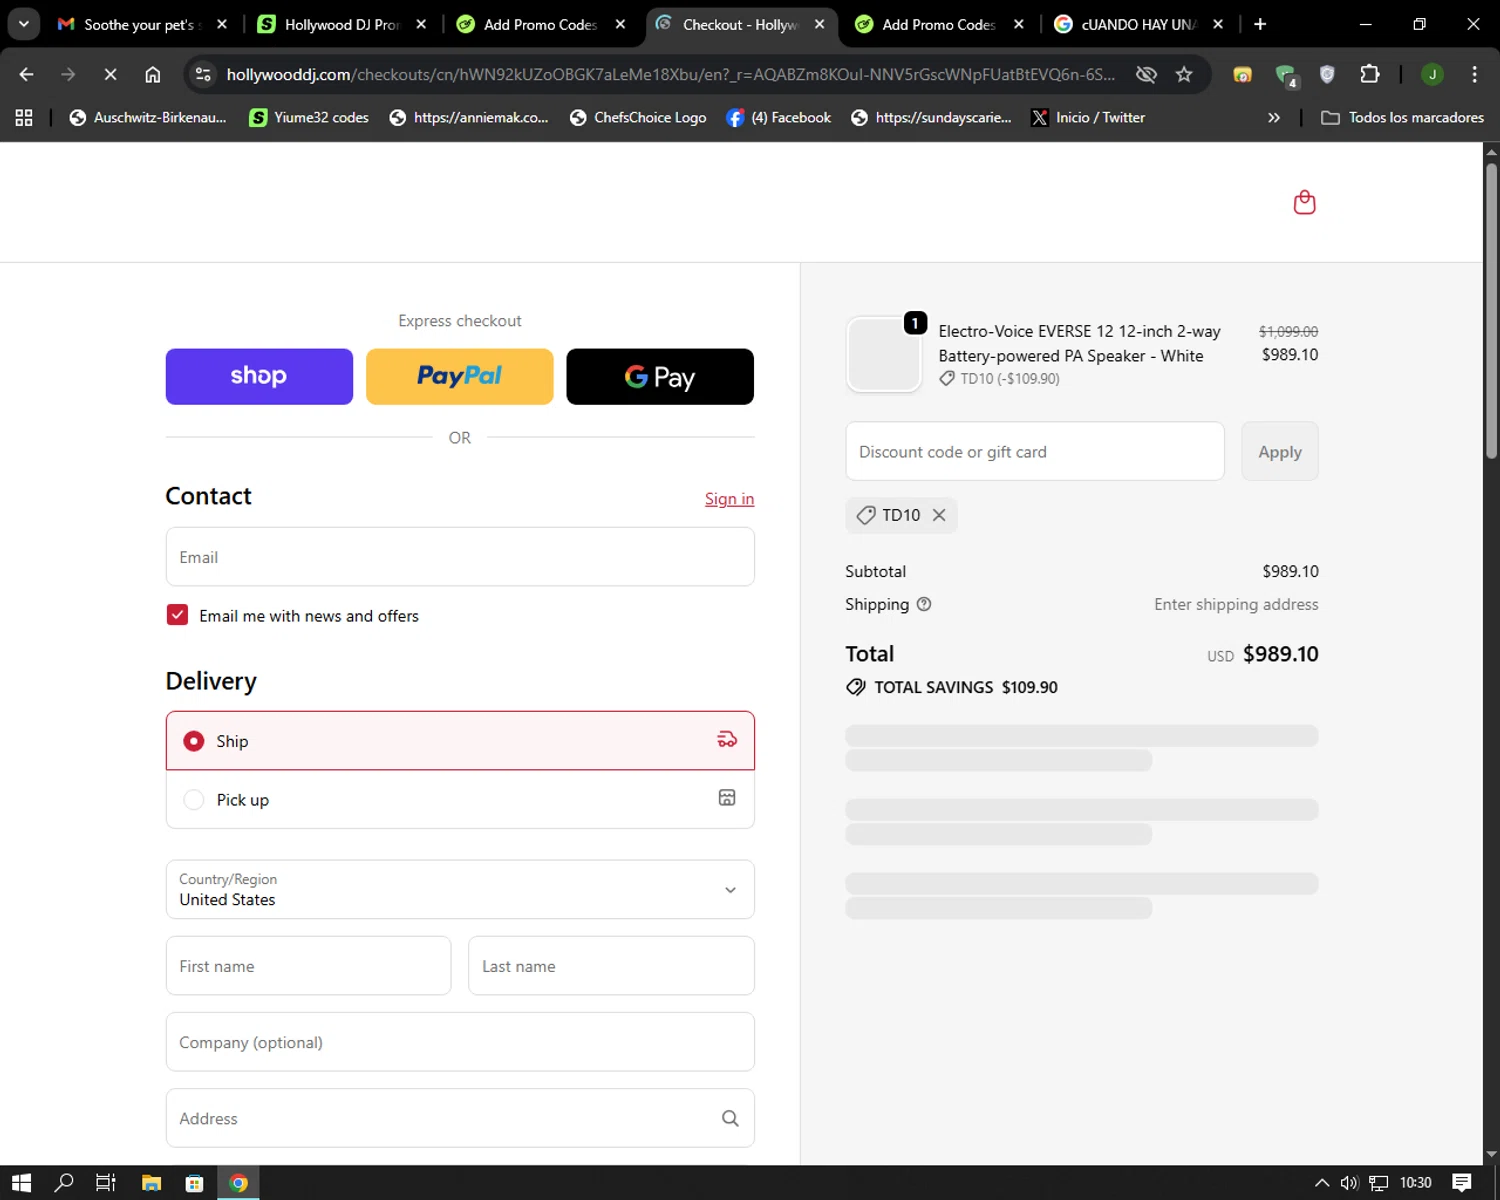Go back to the previous page

(x=26, y=74)
